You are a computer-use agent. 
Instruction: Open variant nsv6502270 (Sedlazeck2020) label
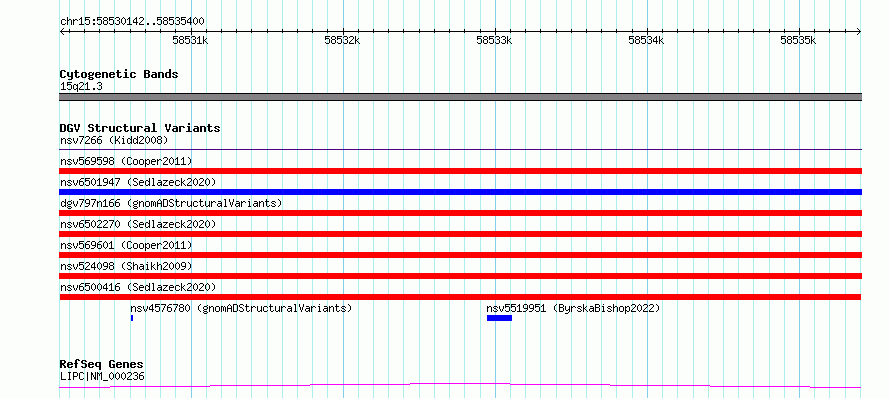tap(138, 224)
